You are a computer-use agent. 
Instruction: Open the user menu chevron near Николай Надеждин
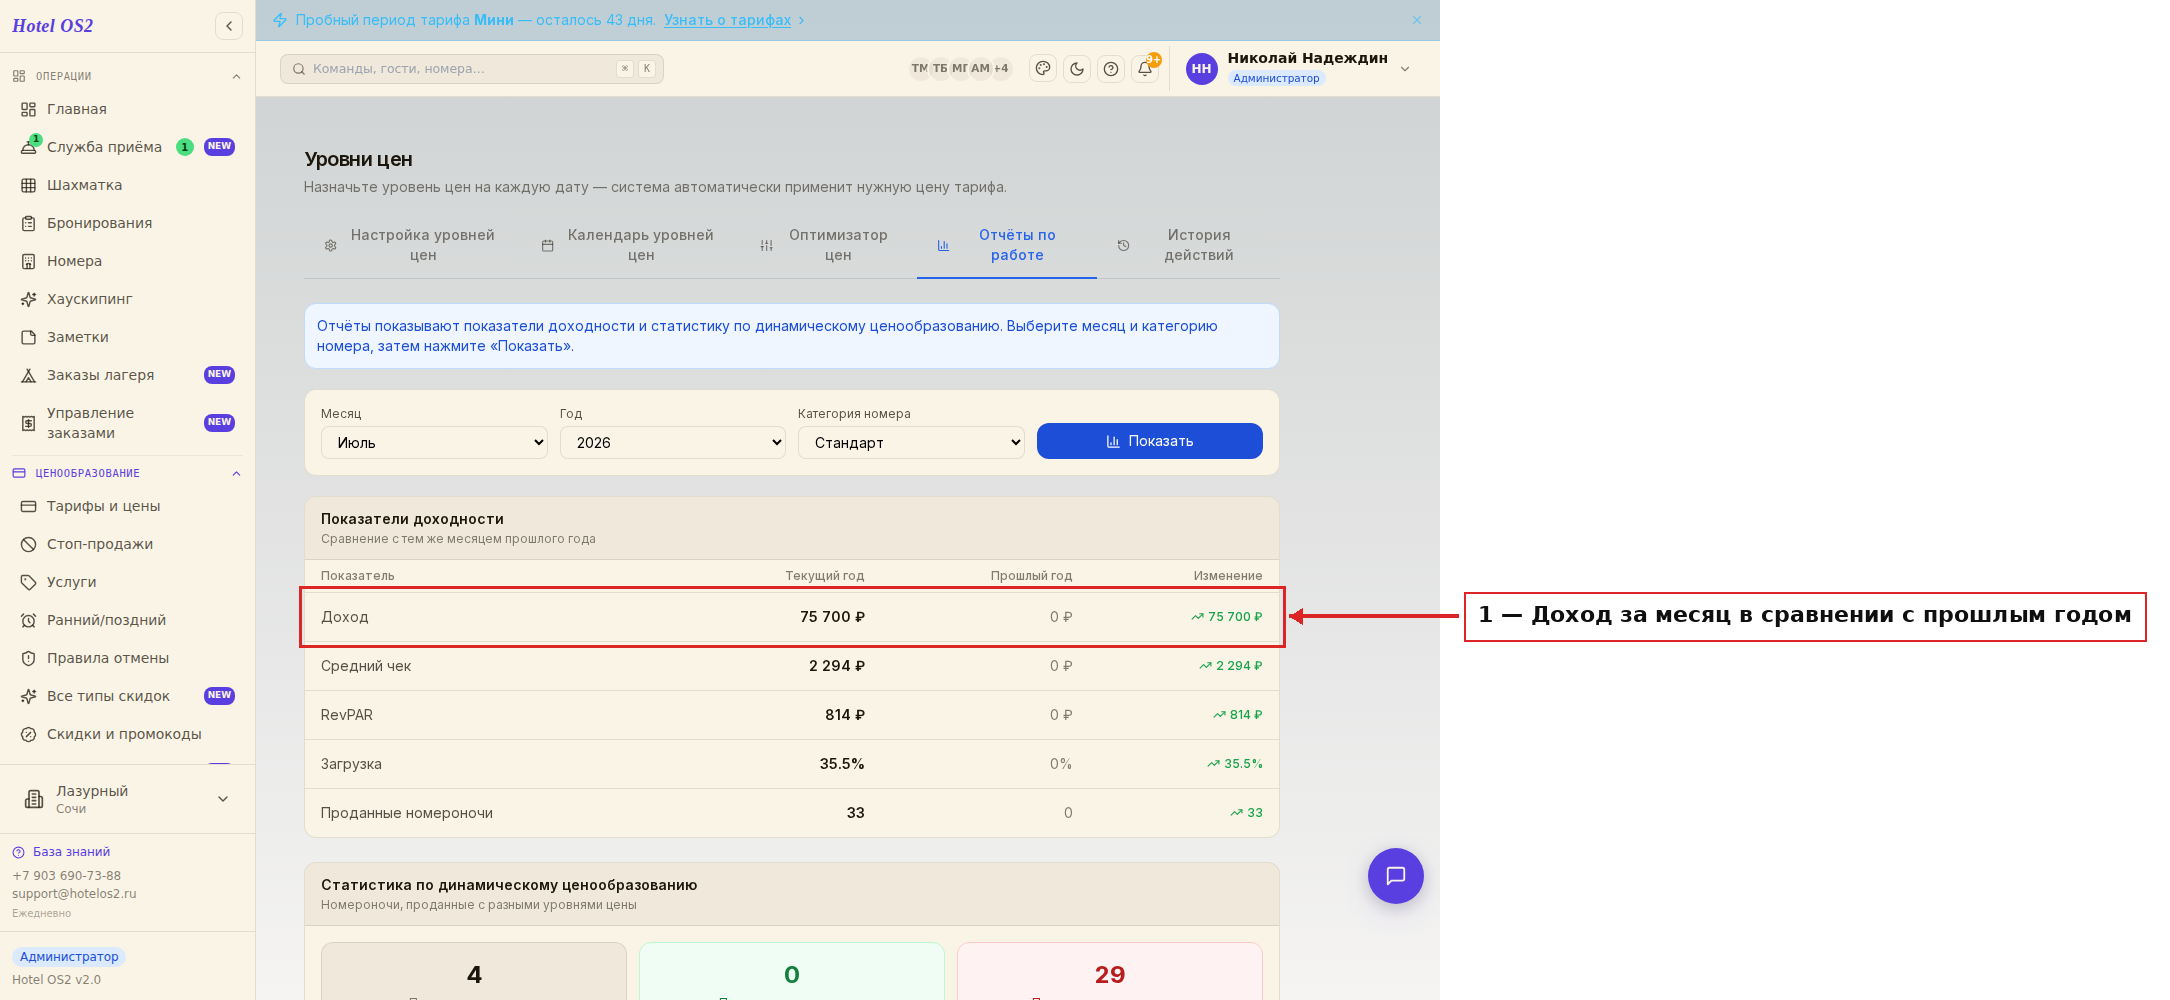click(1405, 69)
